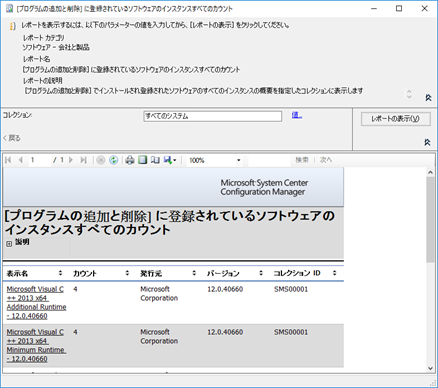Screen dimensions: 438x388
Task: Click the 次へ next link
Action: (326, 160)
